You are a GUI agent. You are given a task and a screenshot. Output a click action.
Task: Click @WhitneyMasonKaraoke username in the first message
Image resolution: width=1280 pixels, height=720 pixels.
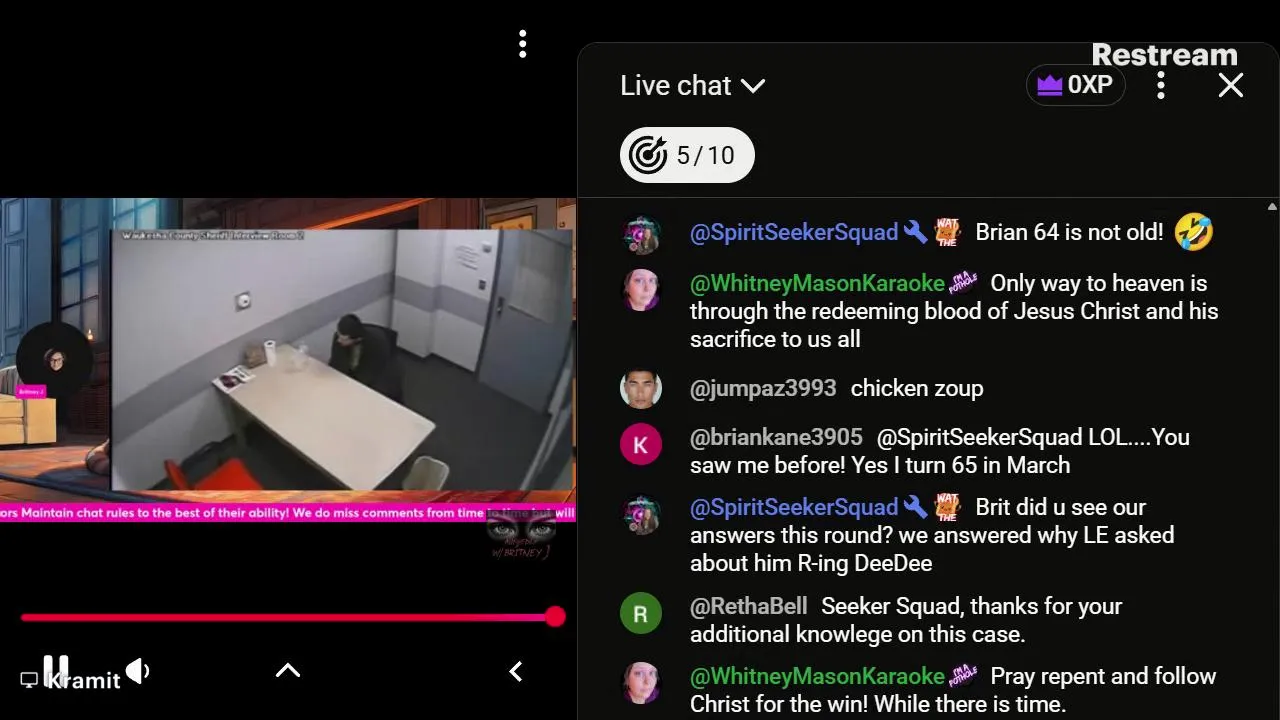817,283
